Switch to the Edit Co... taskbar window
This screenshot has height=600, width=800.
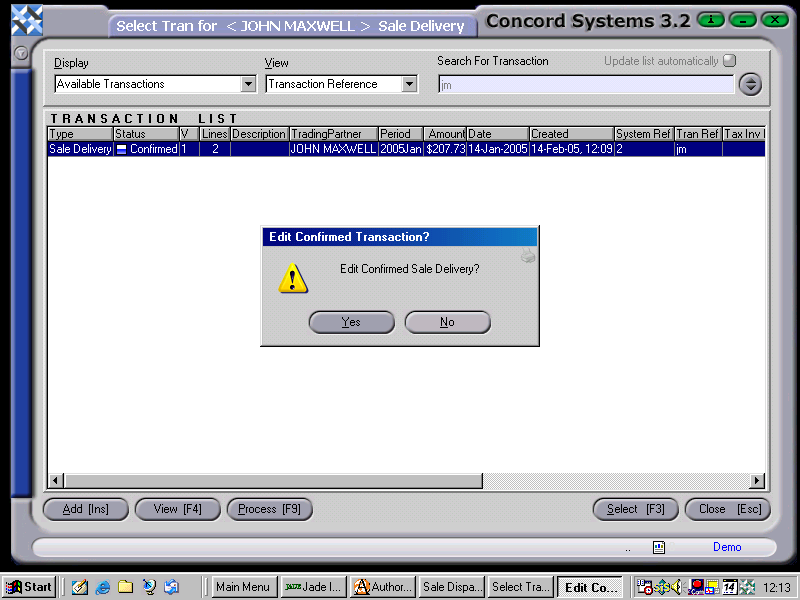590,587
